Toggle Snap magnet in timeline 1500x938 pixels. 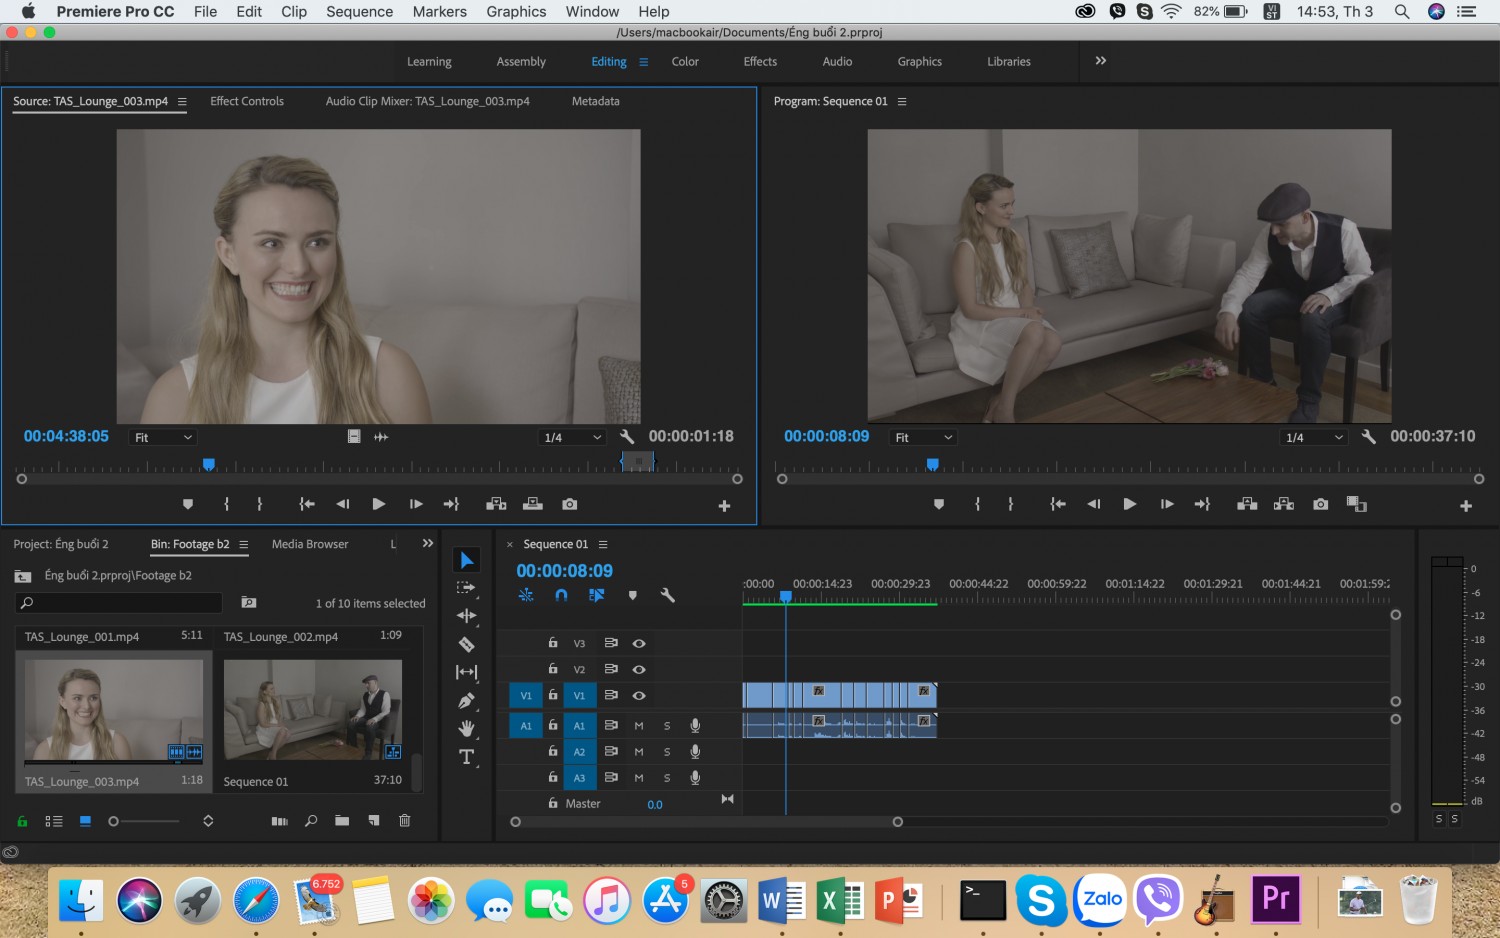tap(561, 595)
